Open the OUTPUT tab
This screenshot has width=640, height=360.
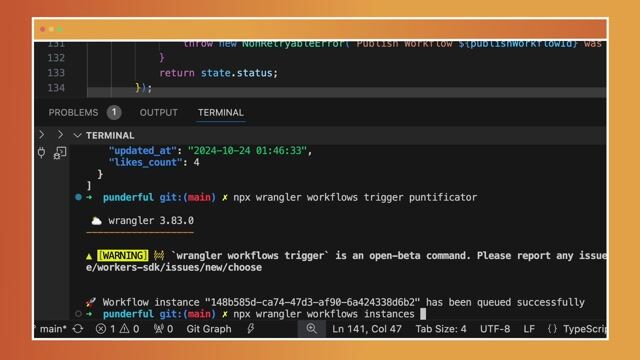click(158, 113)
